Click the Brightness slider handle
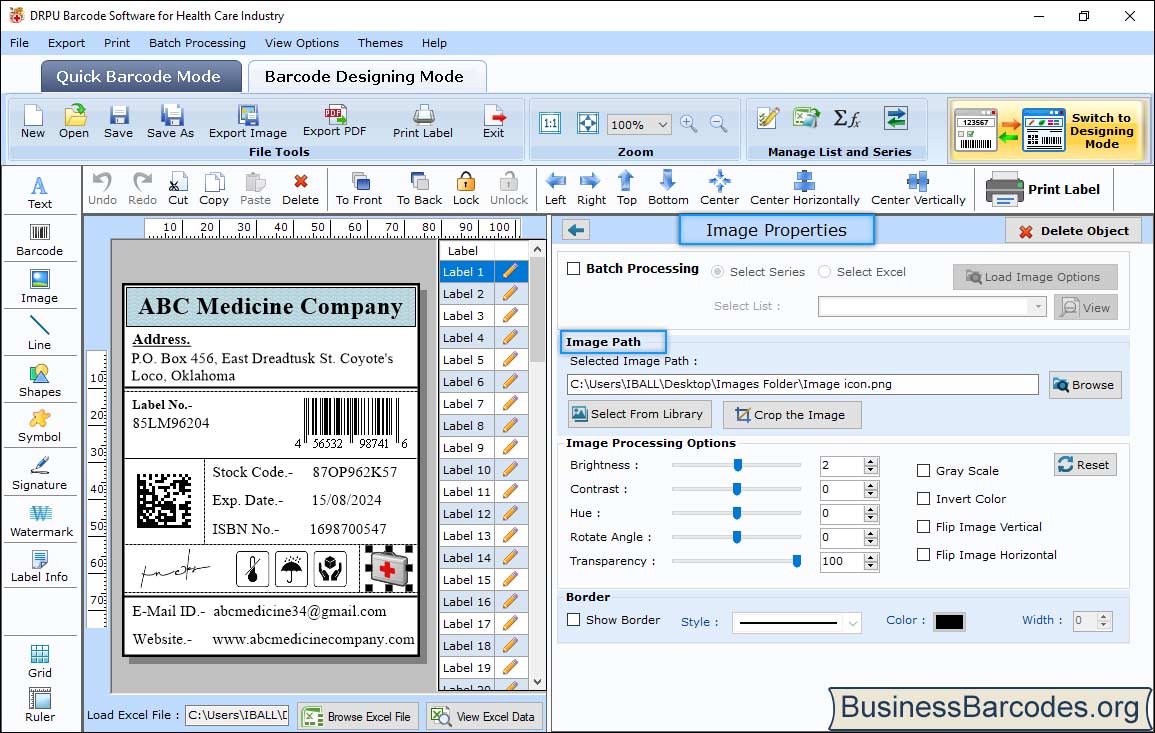The width and height of the screenshot is (1155, 733). coord(737,465)
